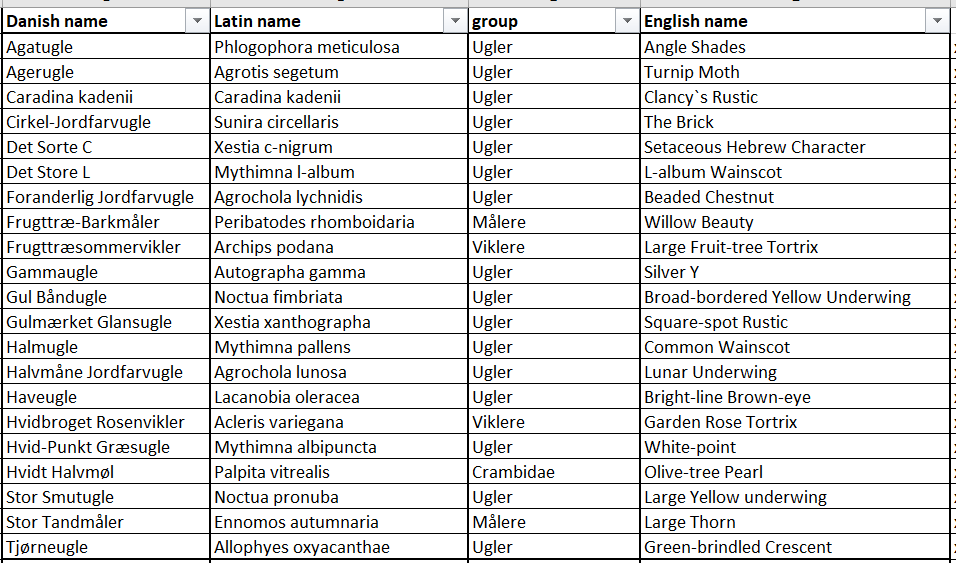Open the Danish name filter dropdown
Viewport: 956px width, 563px height.
coord(197,21)
